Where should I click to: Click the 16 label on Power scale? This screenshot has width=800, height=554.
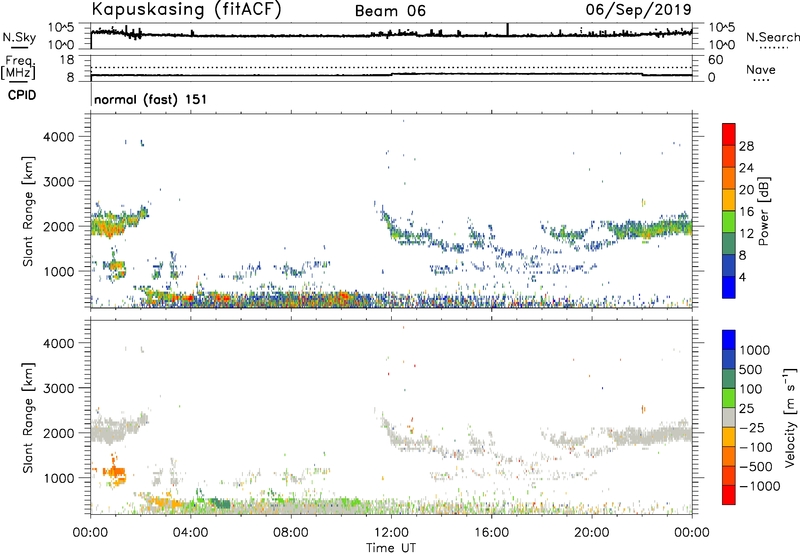coord(746,212)
